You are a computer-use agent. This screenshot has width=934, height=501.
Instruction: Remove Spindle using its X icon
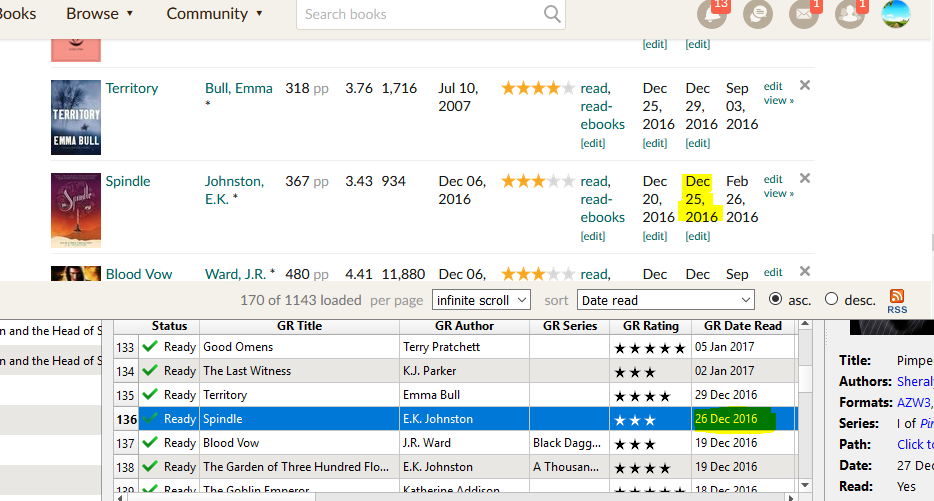tap(805, 179)
